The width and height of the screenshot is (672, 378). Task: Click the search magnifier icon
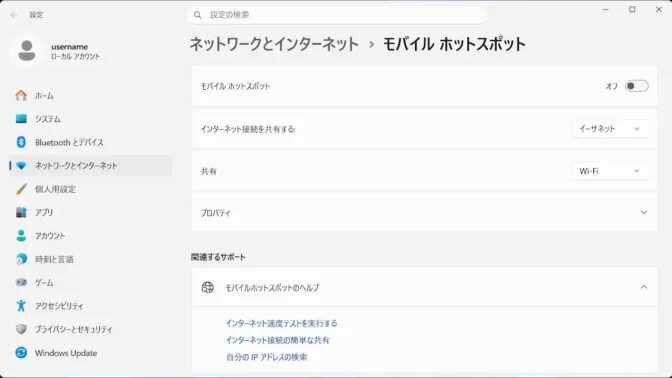(198, 15)
